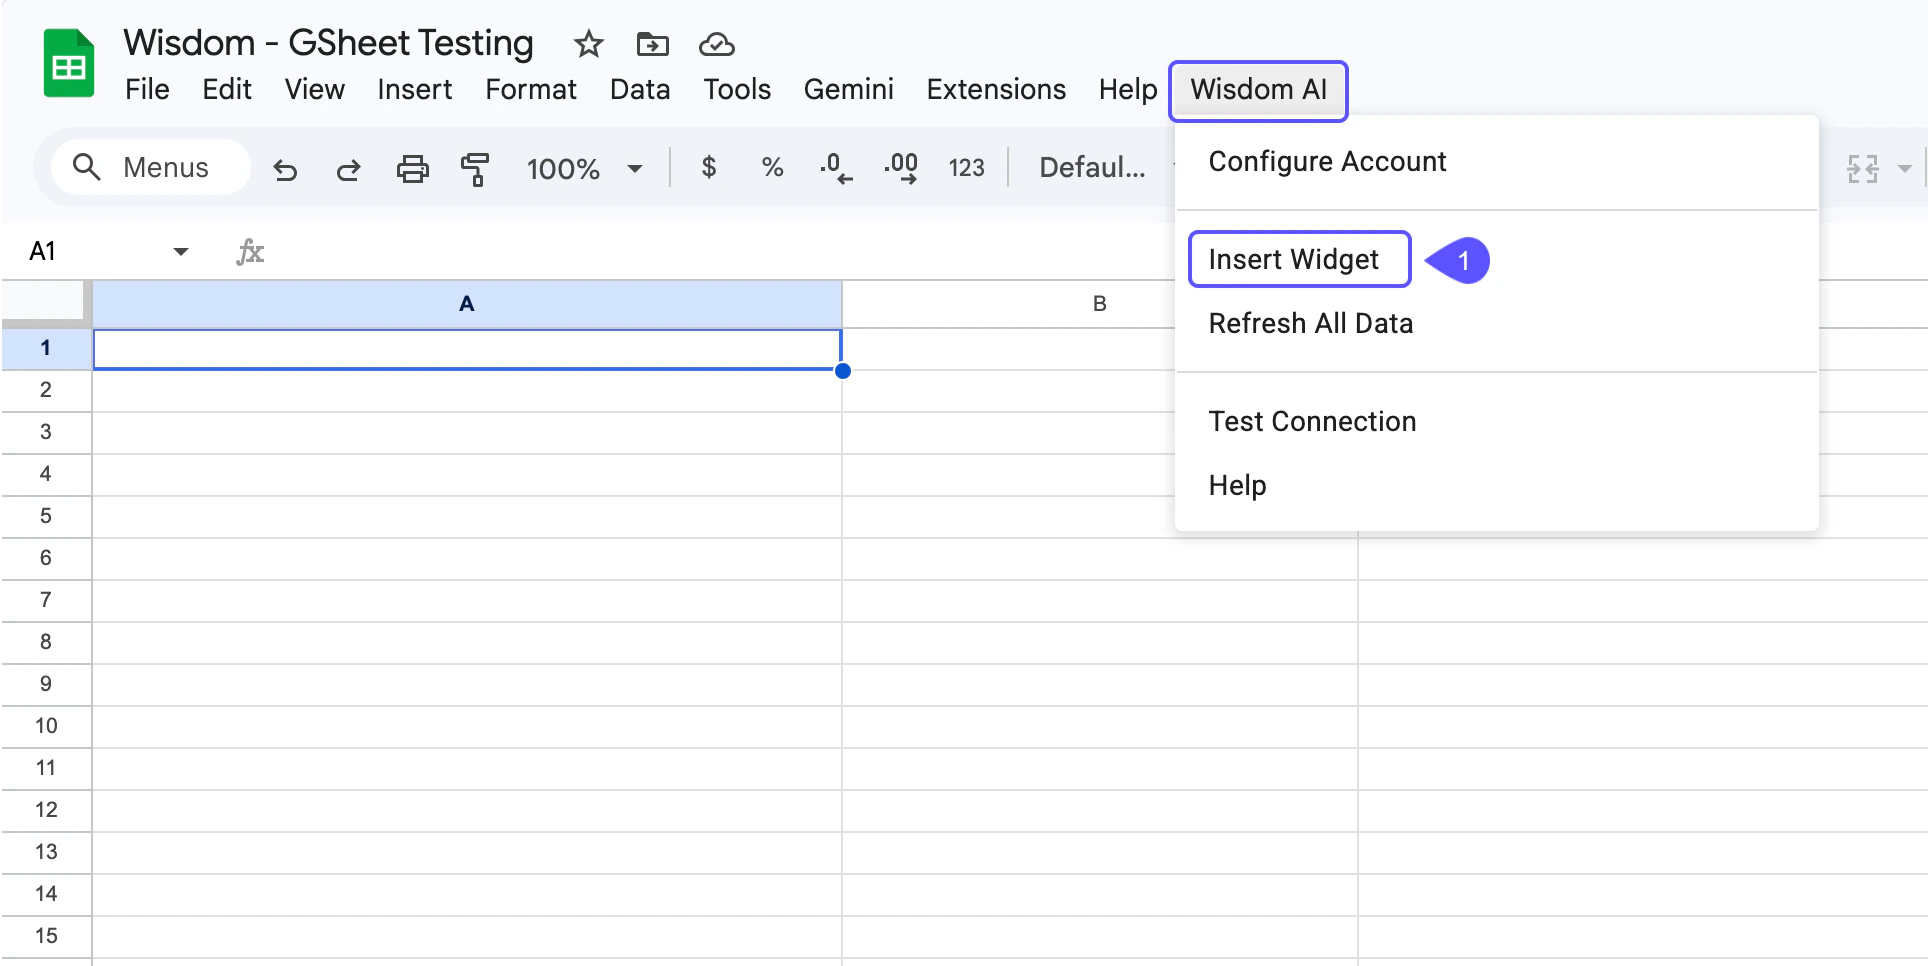Screen dimensions: 1928x966
Task: Select row 1 header
Action: pos(46,348)
